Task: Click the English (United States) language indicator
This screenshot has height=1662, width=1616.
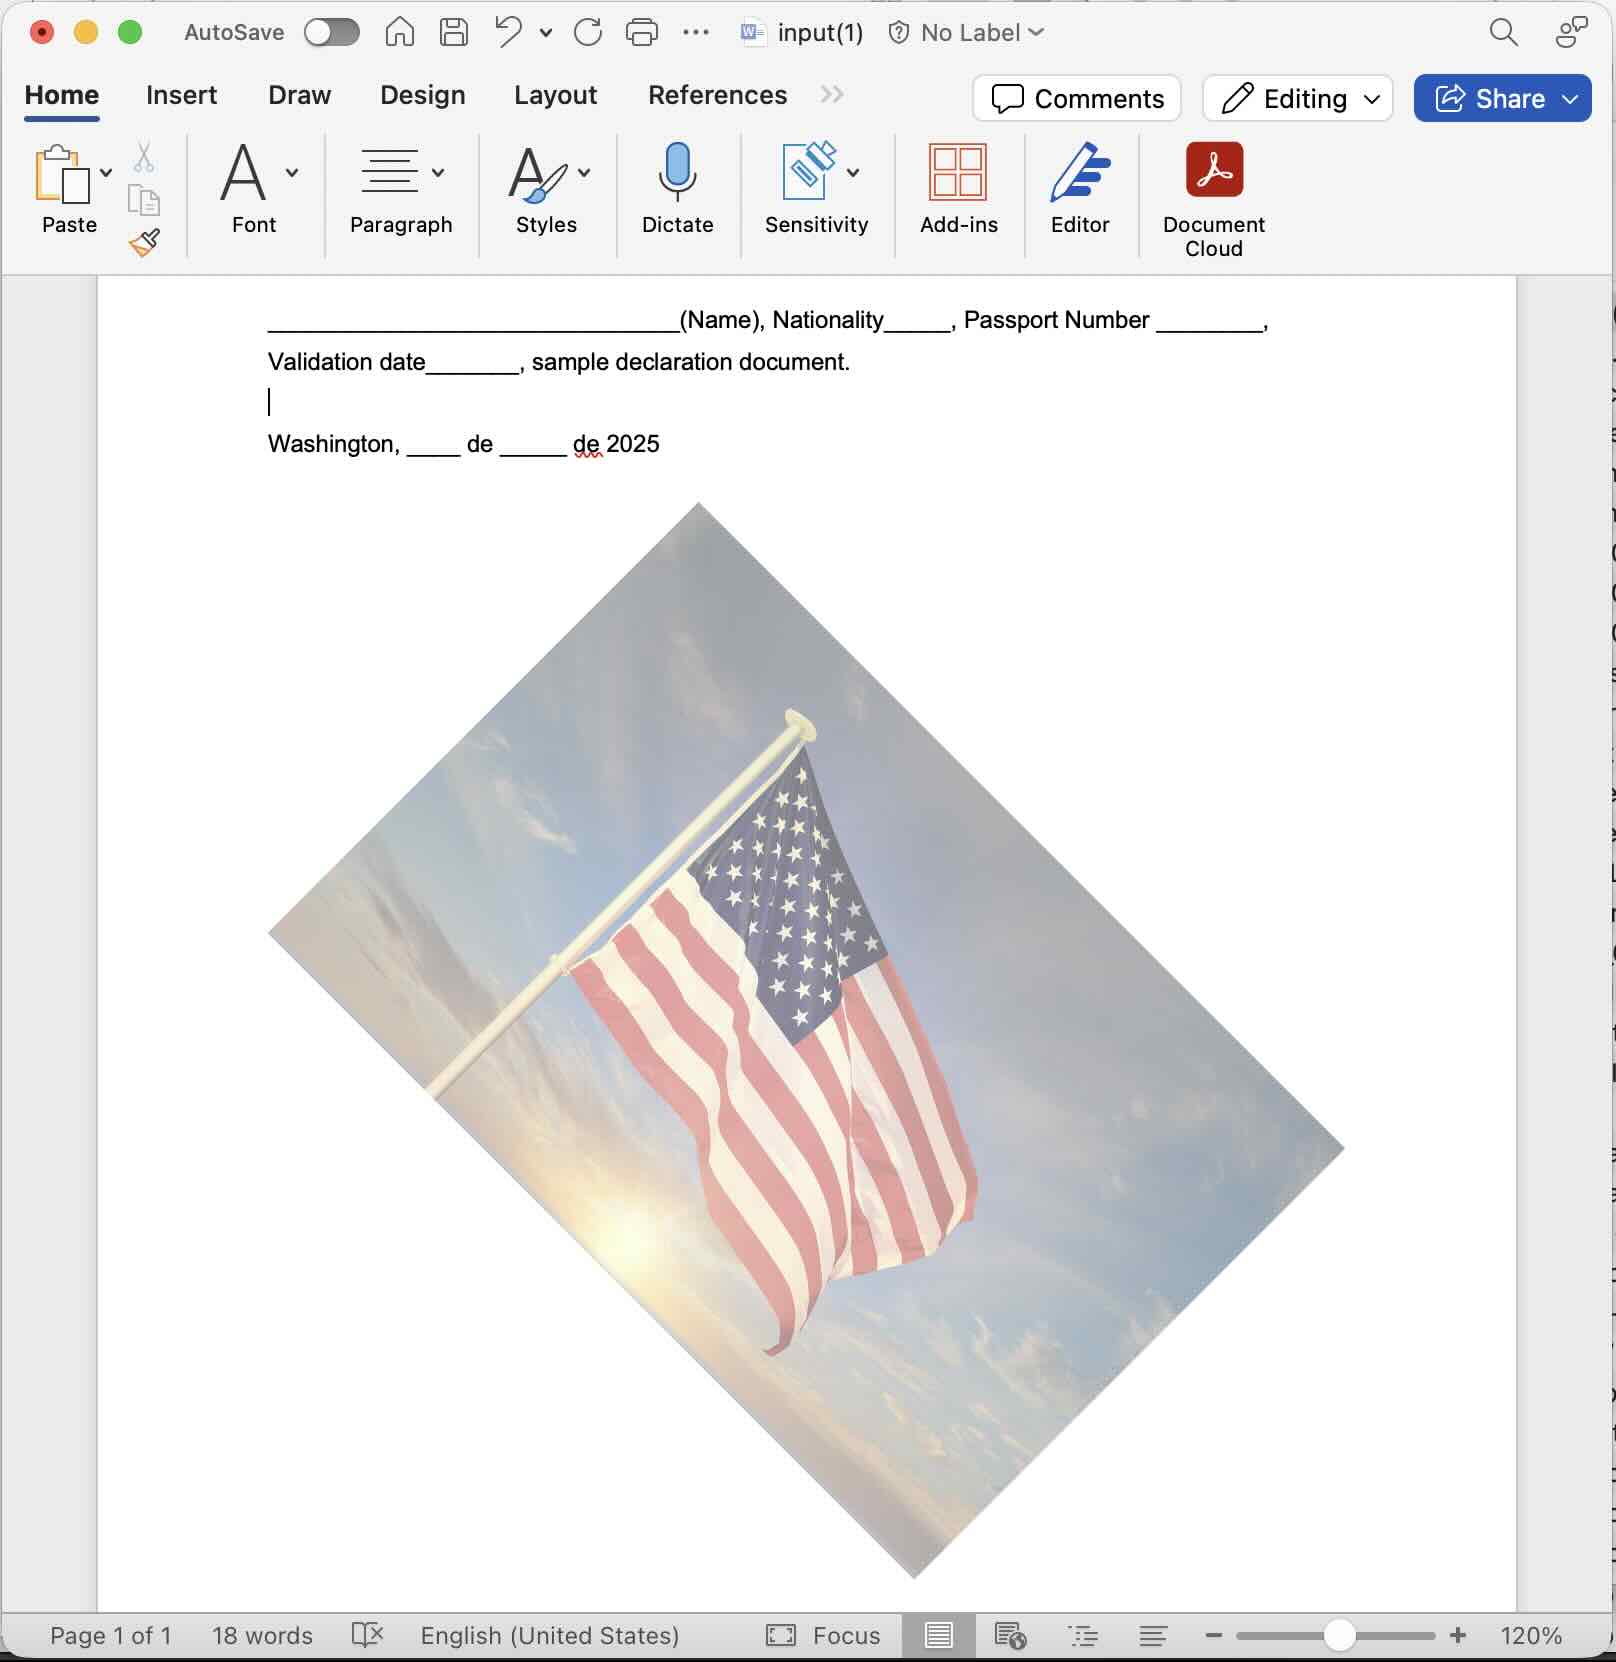Action: pyautogui.click(x=548, y=1636)
